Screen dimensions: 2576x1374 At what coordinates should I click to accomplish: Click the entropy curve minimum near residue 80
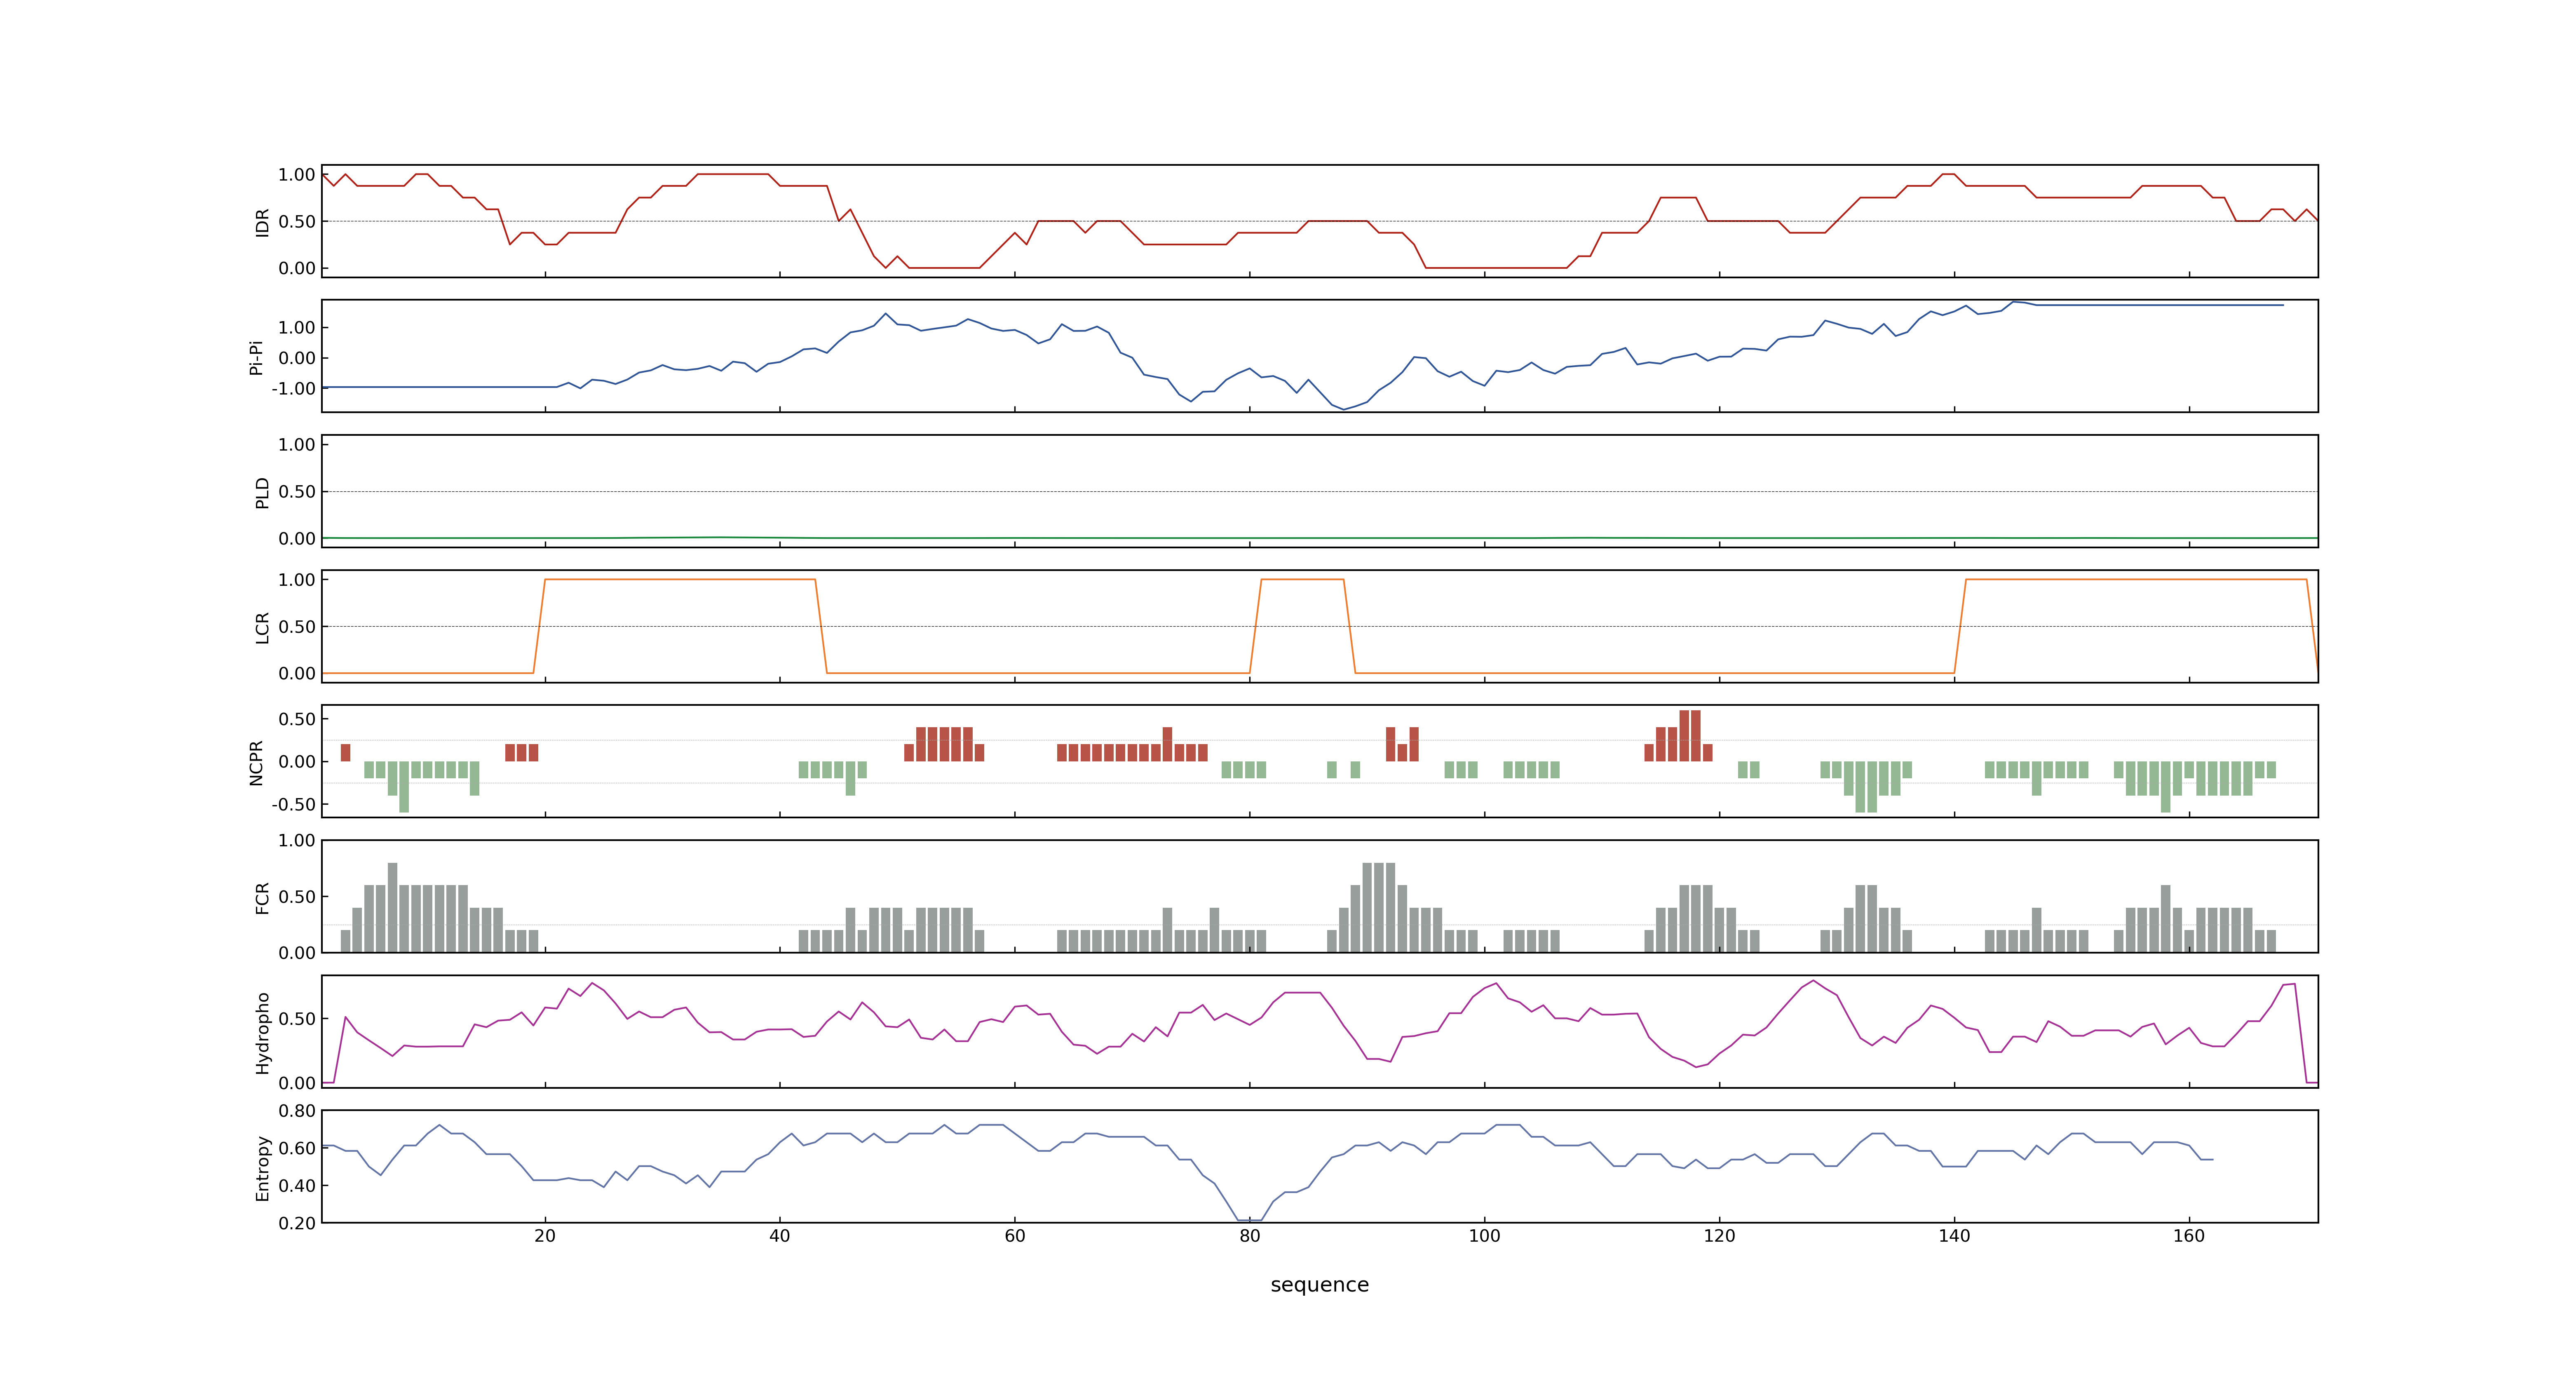[x=1250, y=1220]
